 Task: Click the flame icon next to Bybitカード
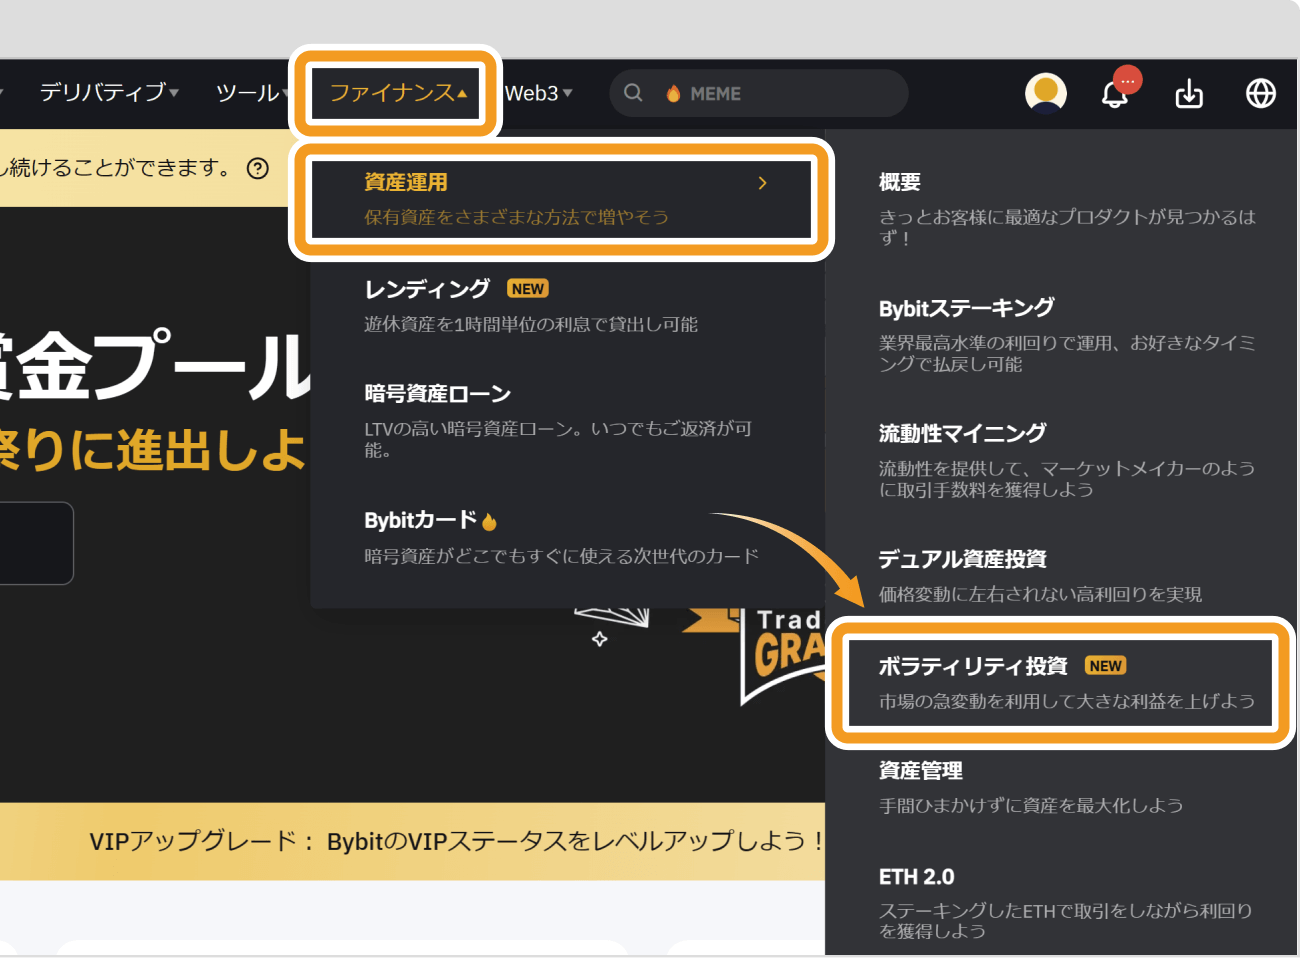click(x=489, y=522)
